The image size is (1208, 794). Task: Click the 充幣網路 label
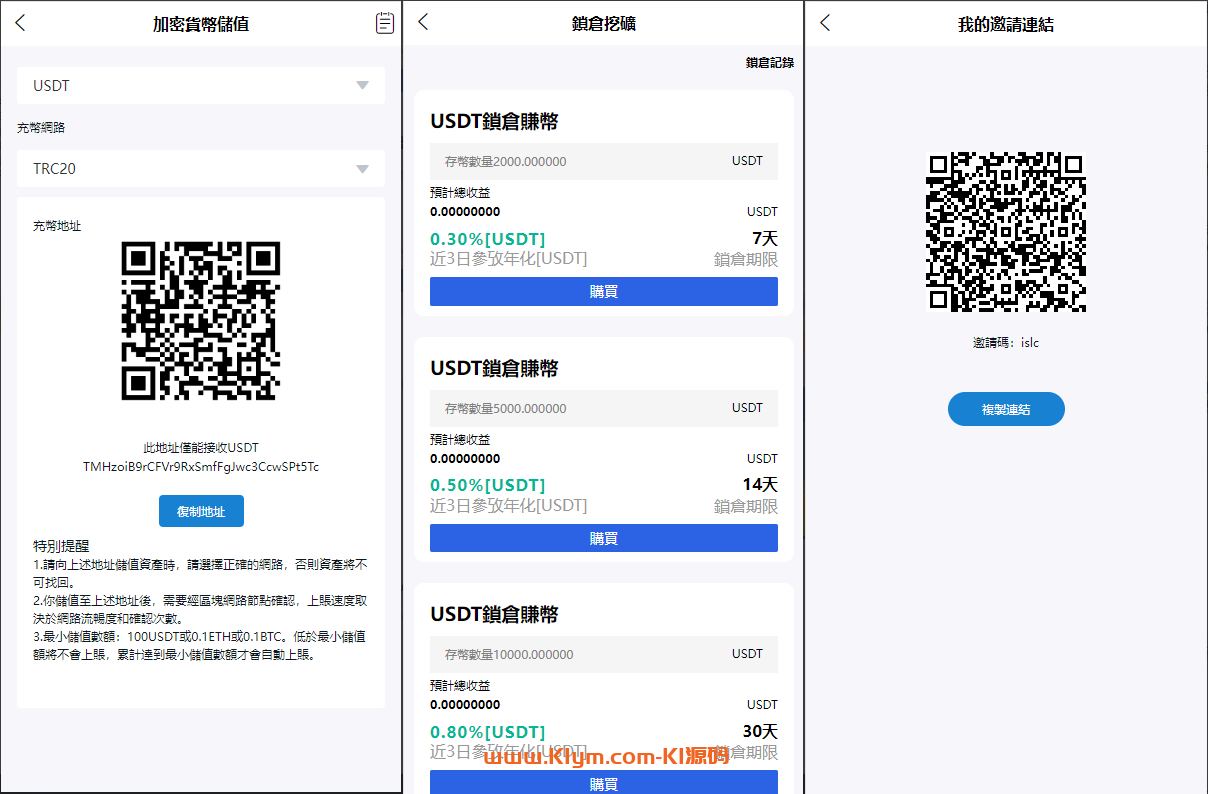tap(41, 128)
